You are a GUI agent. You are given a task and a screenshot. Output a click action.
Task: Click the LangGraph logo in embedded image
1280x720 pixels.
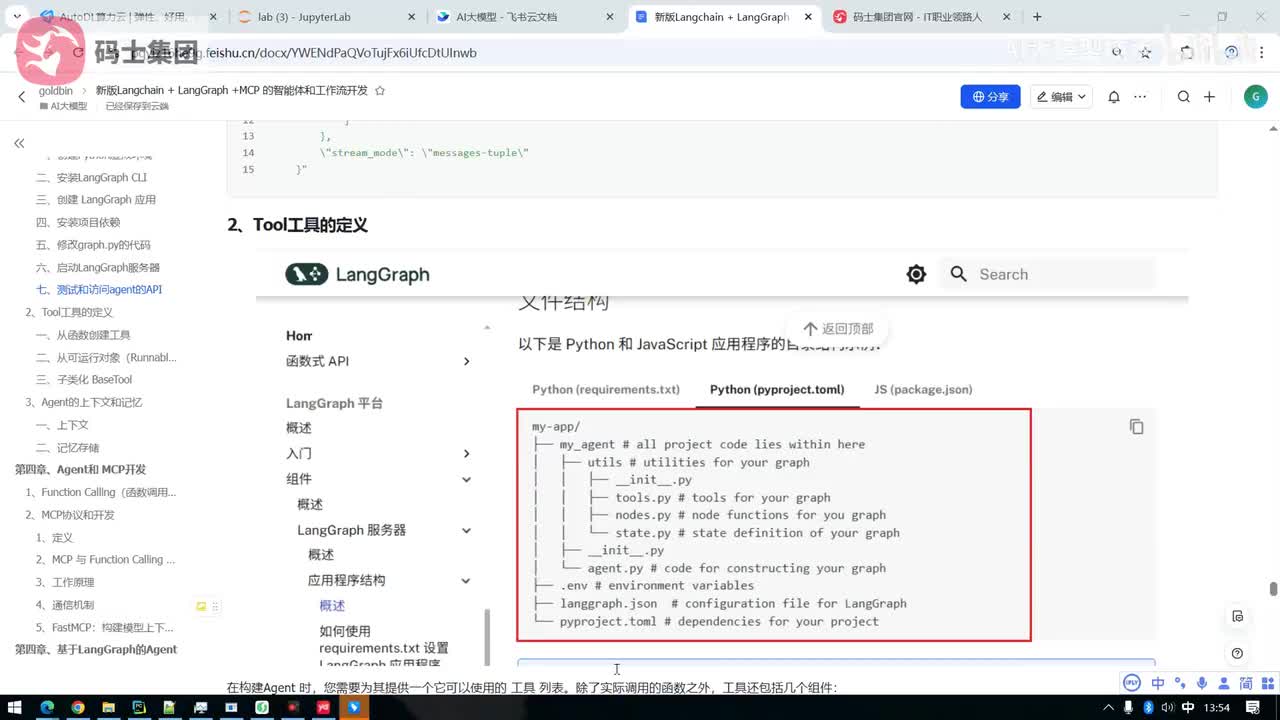(357, 274)
